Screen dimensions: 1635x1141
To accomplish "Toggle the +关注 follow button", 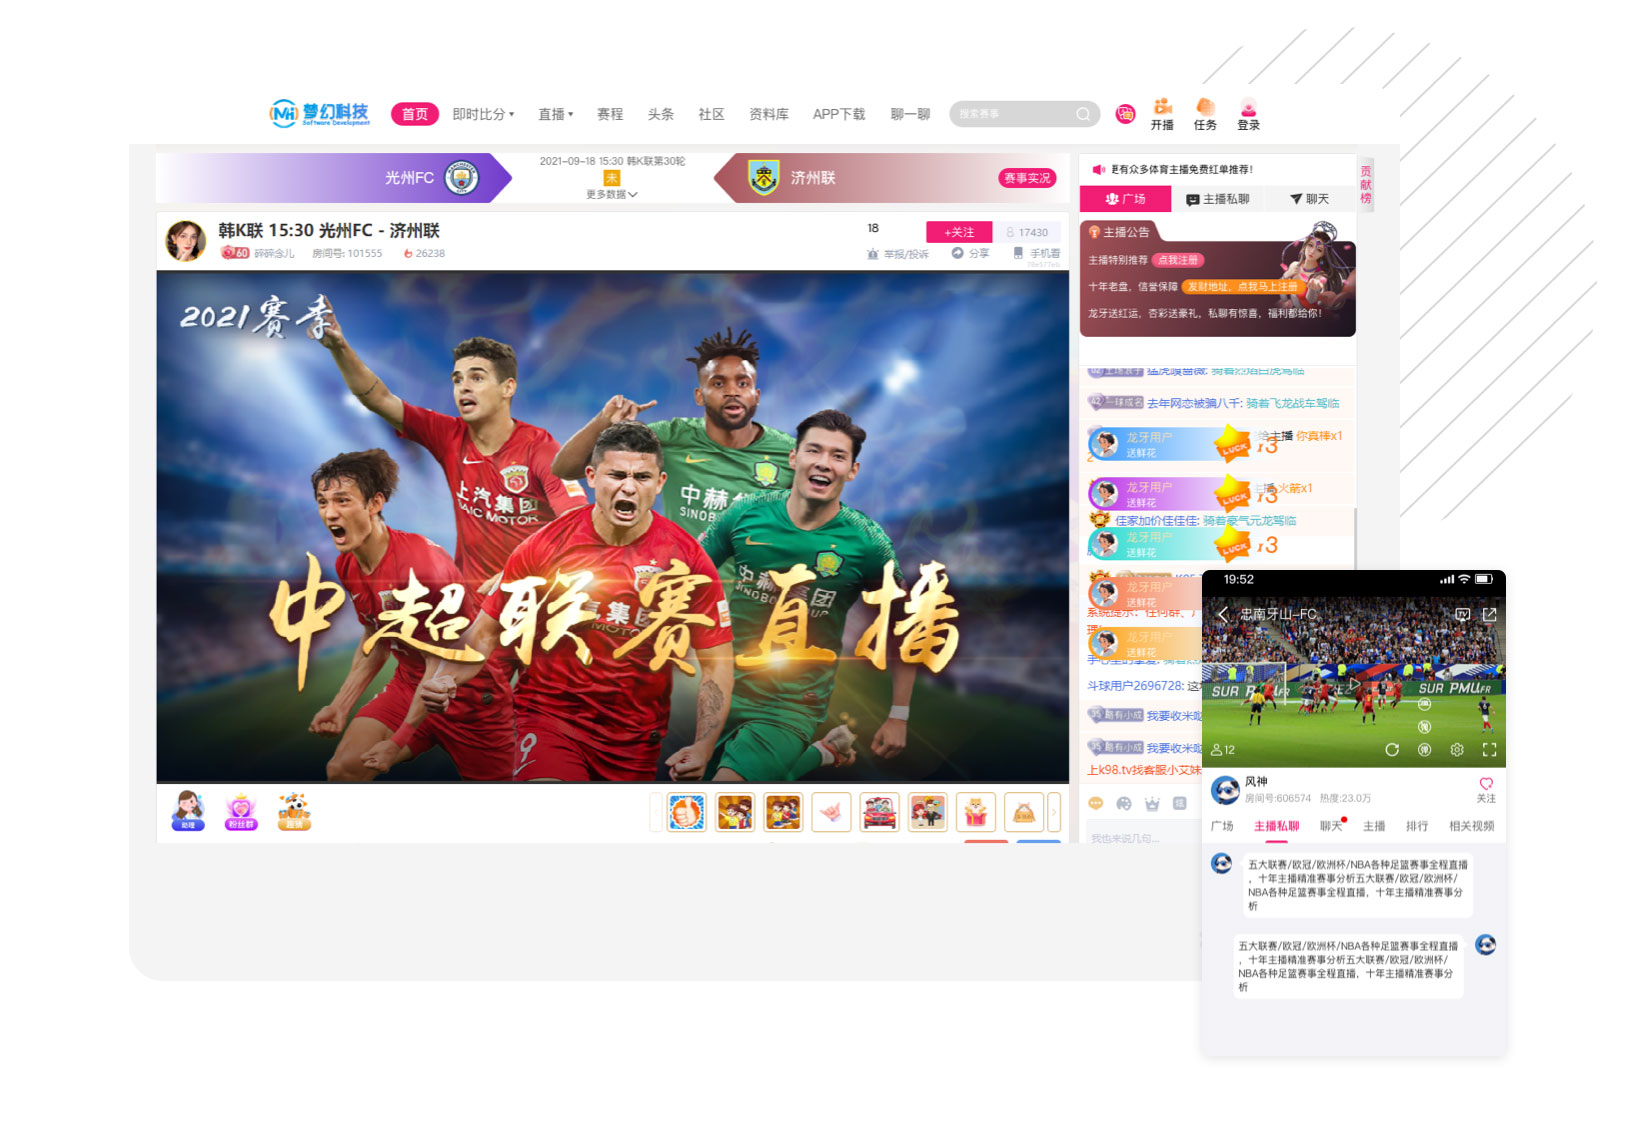I will pyautogui.click(x=959, y=232).
